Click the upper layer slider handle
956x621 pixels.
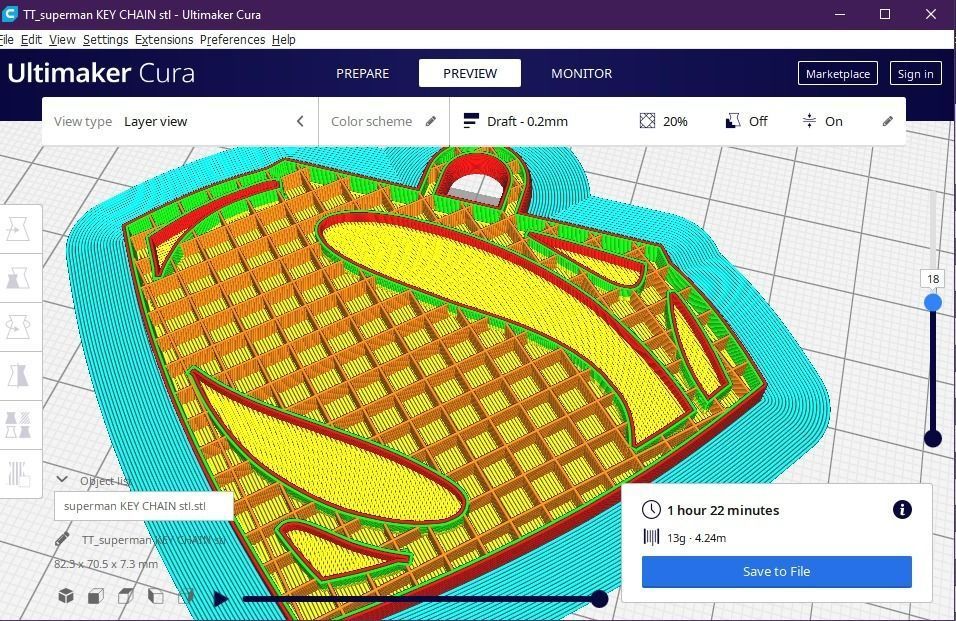point(932,302)
